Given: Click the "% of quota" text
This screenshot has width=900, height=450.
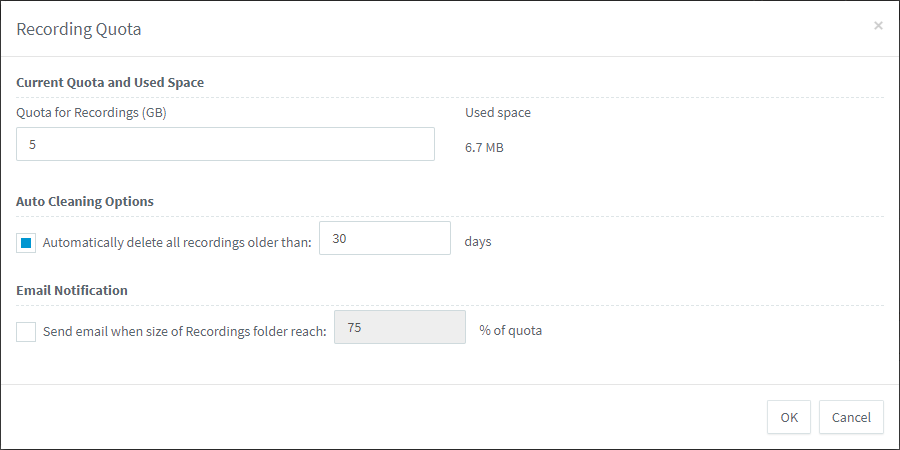Looking at the screenshot, I should (511, 330).
